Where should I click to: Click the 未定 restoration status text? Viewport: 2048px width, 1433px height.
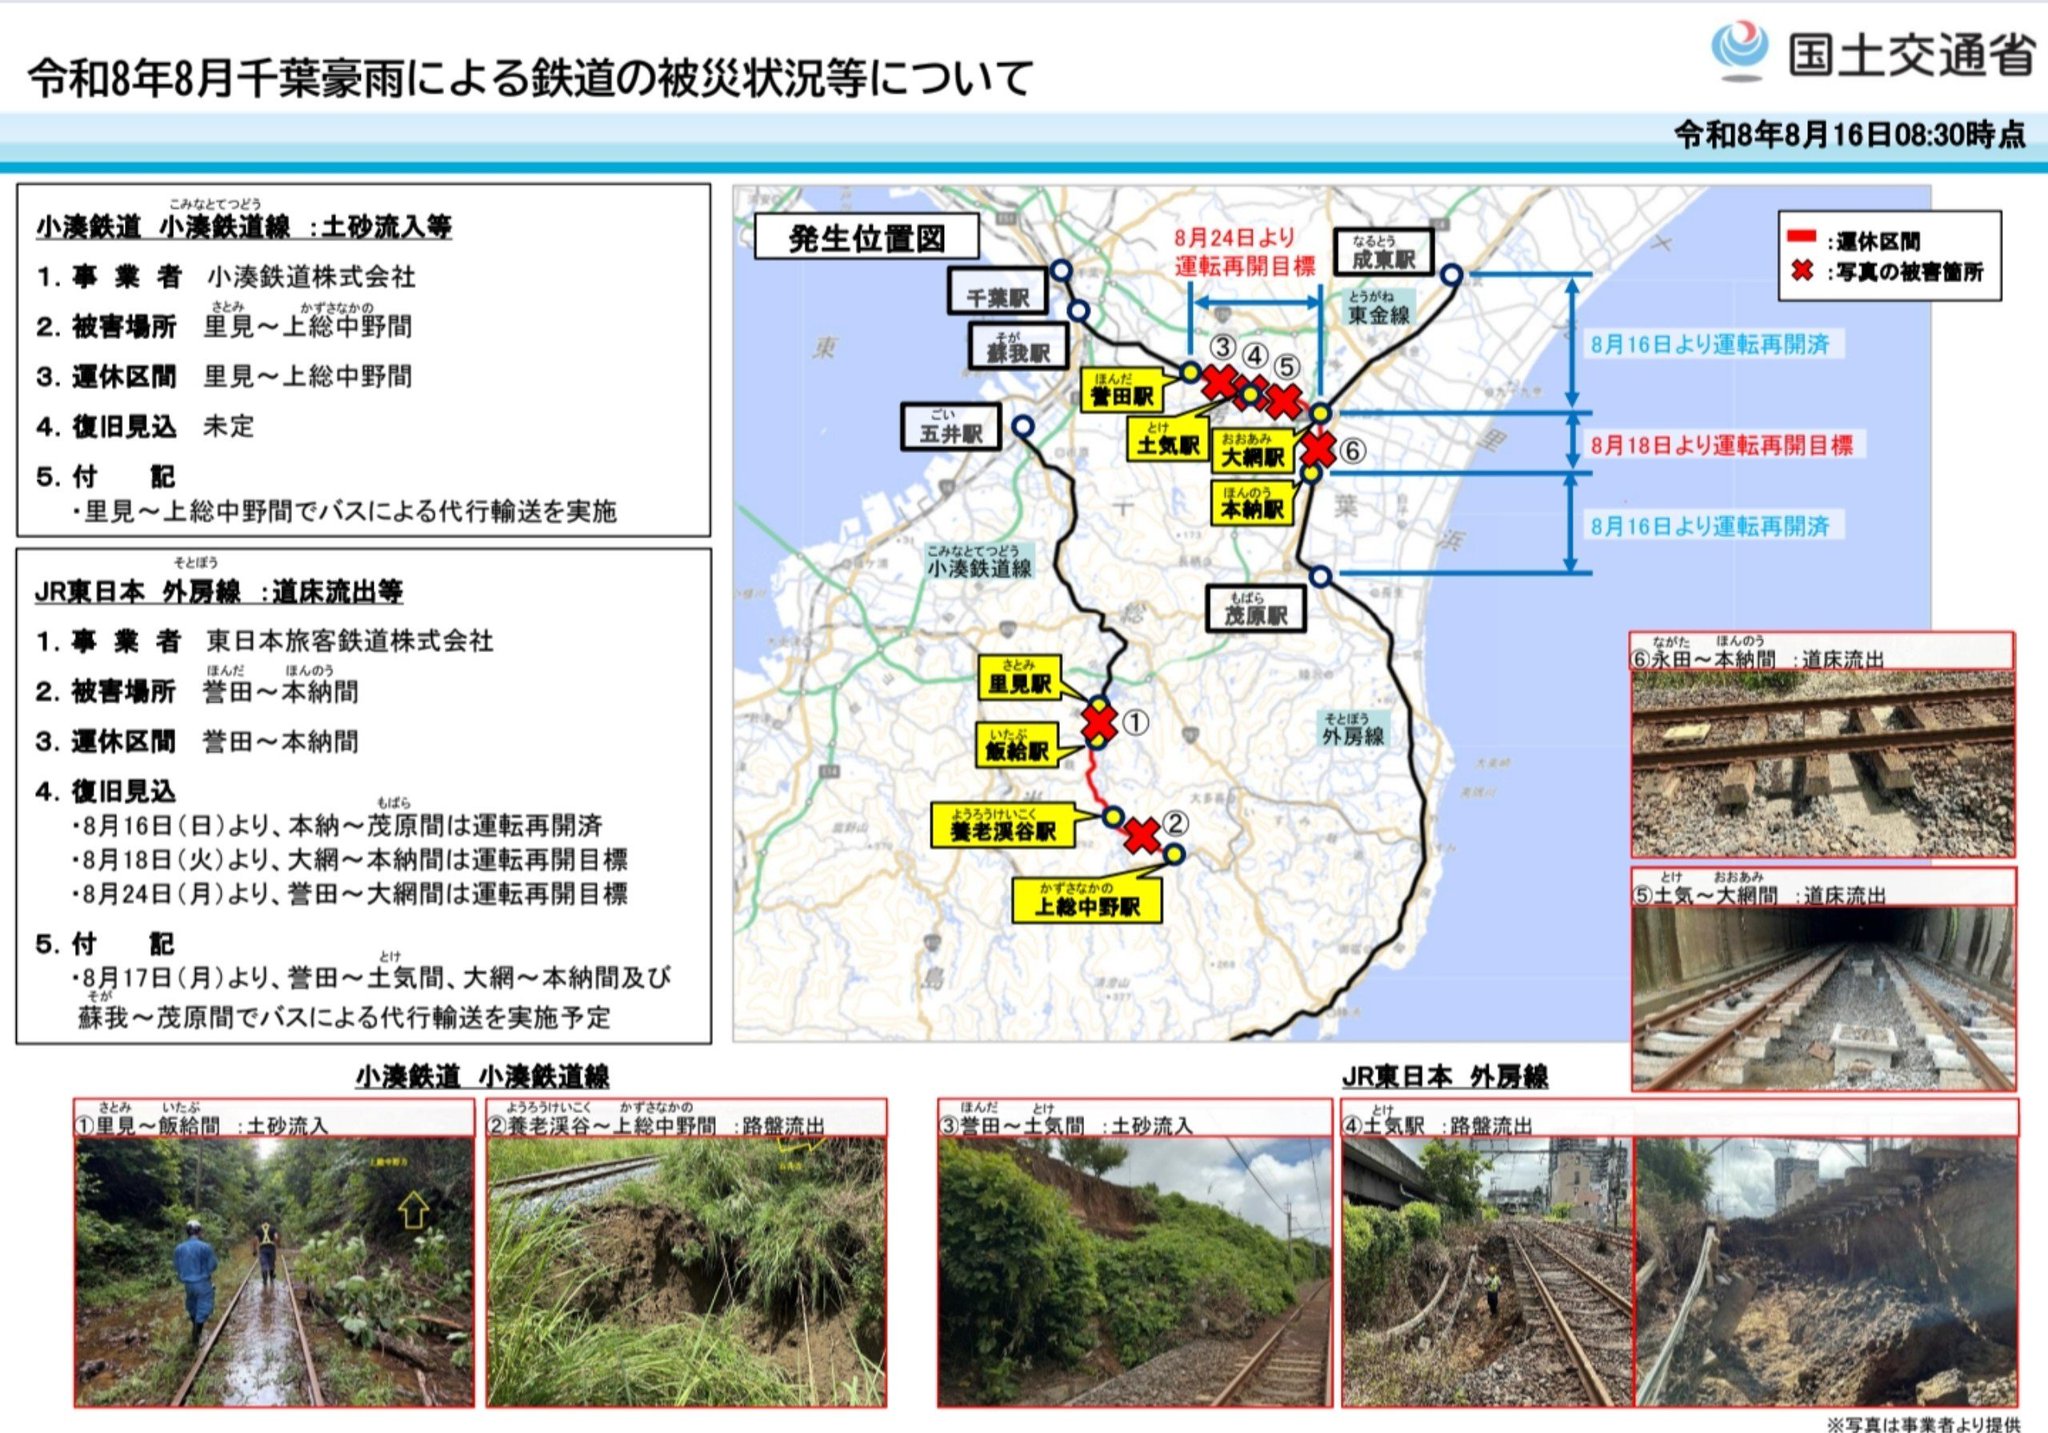[x=229, y=426]
